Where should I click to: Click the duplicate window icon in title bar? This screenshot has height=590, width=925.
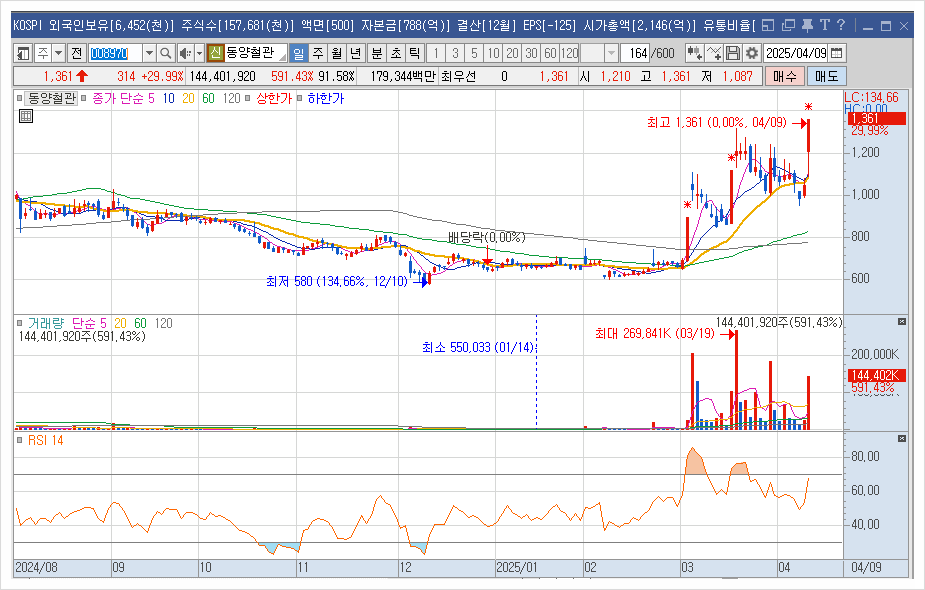click(788, 25)
